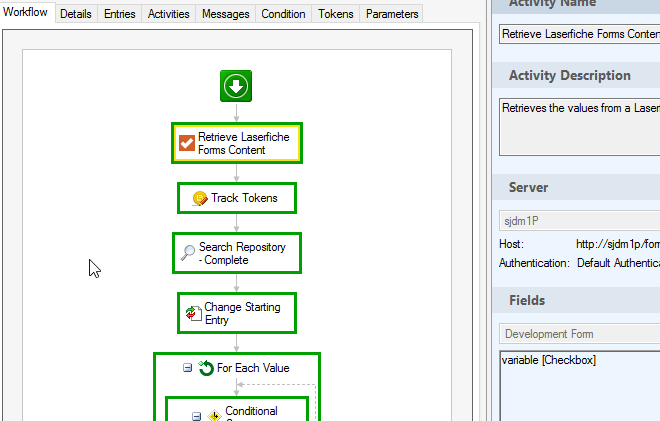Select variable [Checkbox] in the Fields list

tap(548, 360)
